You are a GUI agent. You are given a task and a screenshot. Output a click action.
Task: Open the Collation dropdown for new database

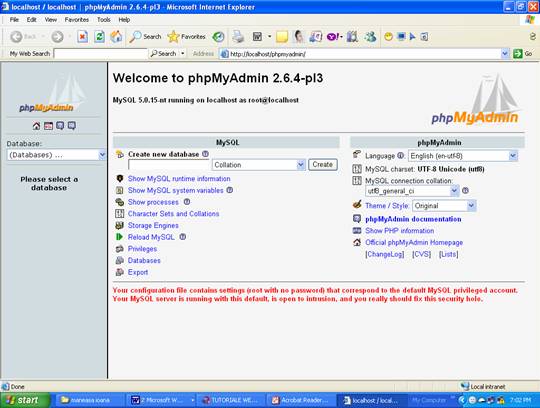[259, 165]
